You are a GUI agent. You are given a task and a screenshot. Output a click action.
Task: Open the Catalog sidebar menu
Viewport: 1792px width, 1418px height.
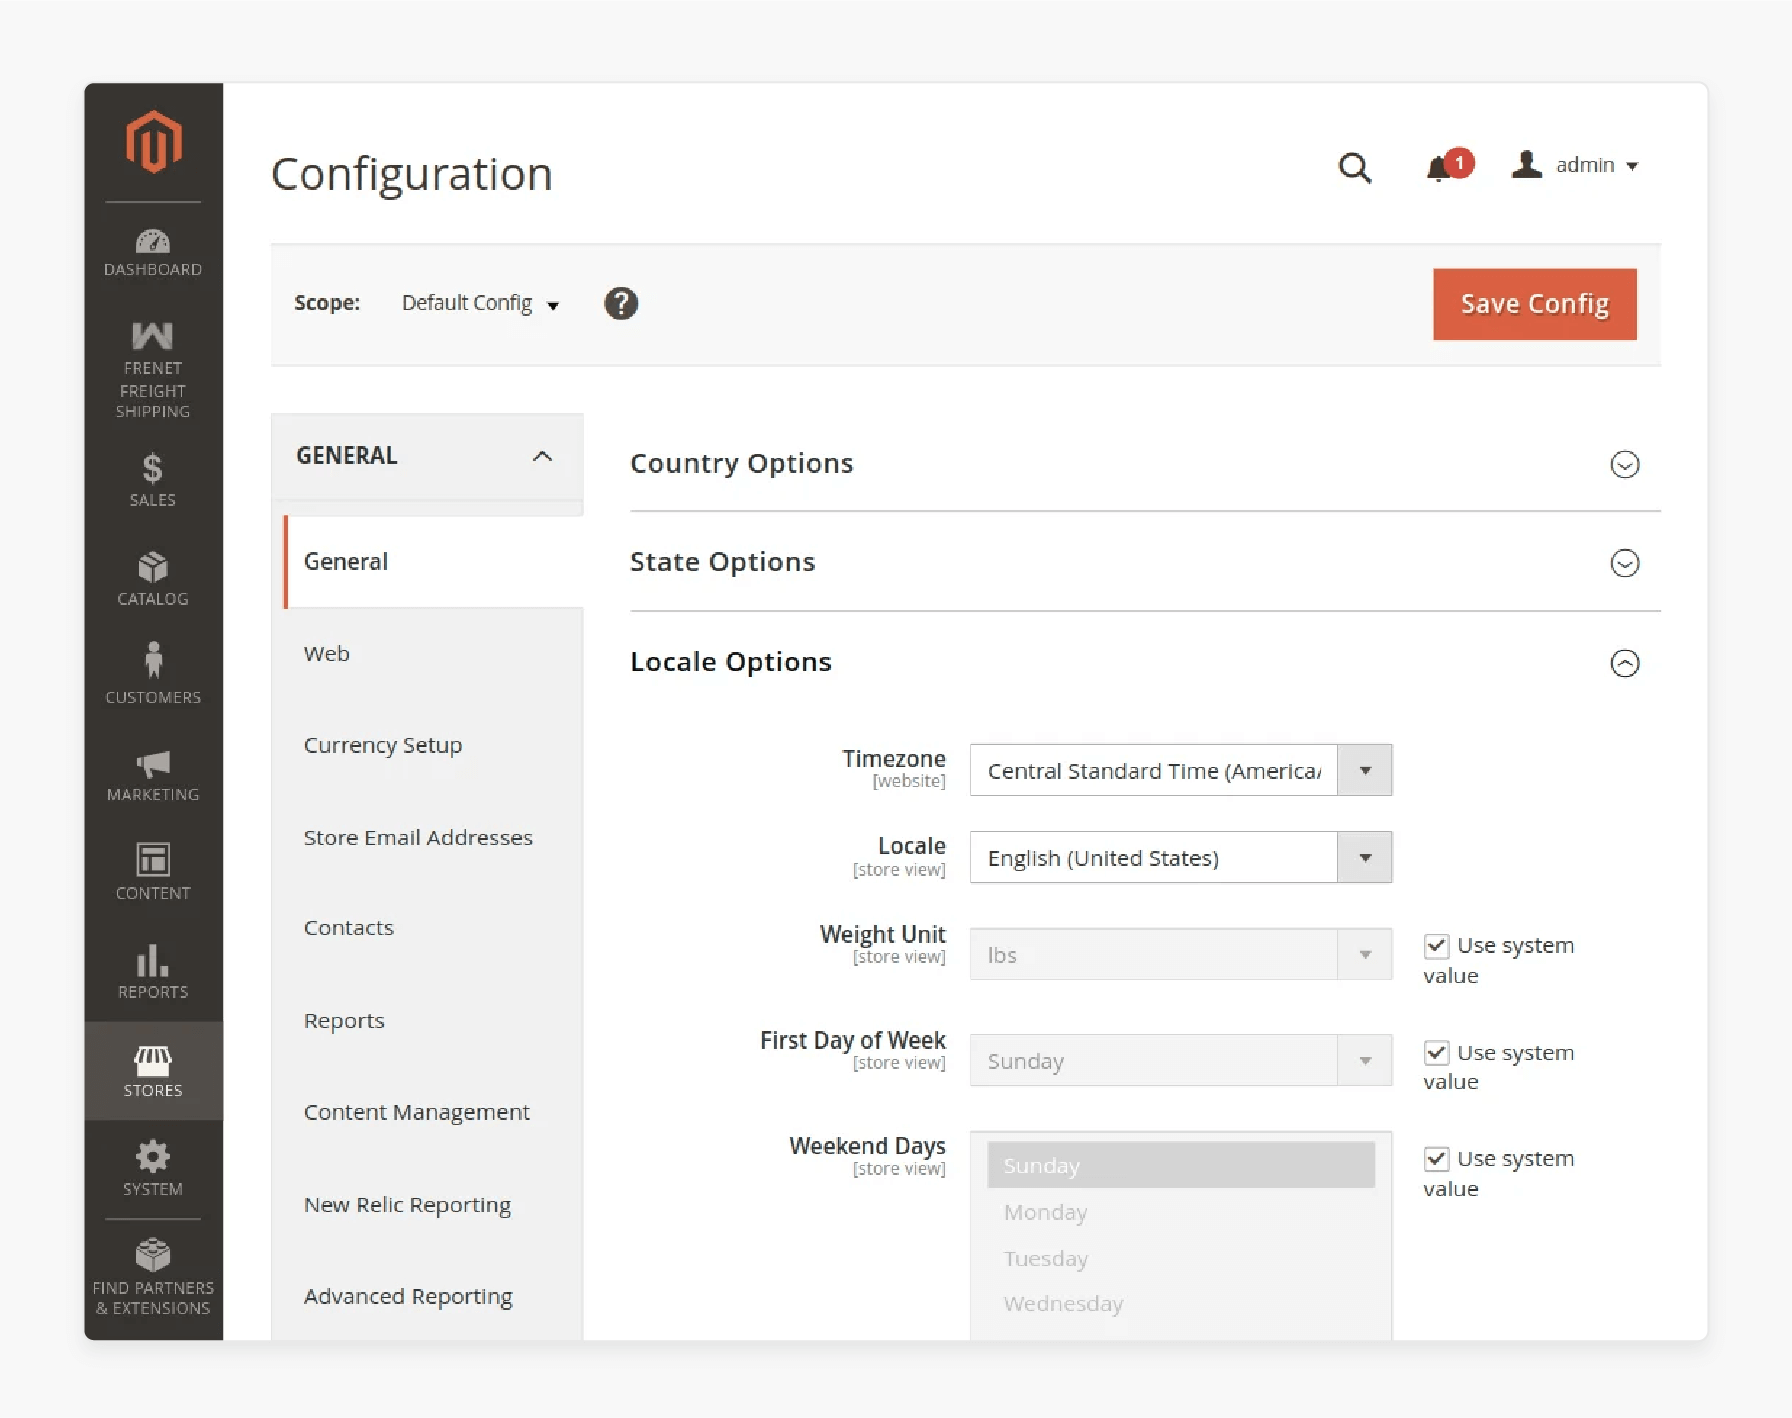point(153,579)
